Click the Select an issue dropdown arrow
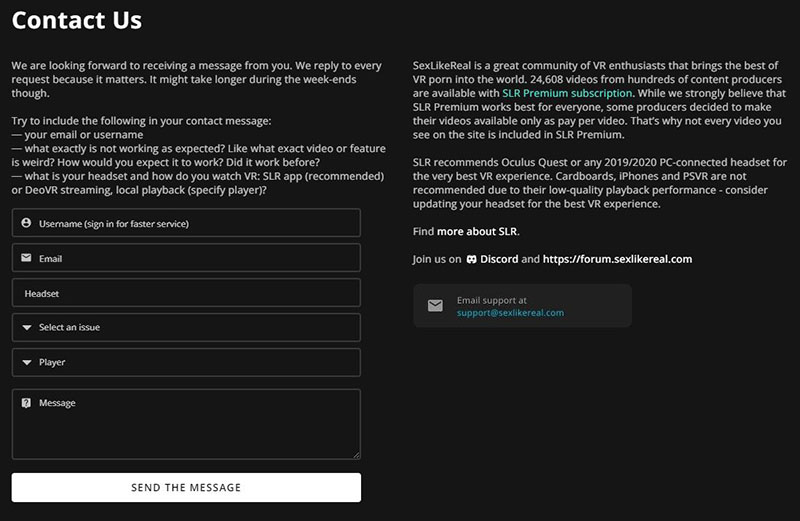This screenshot has width=800, height=521. point(27,328)
